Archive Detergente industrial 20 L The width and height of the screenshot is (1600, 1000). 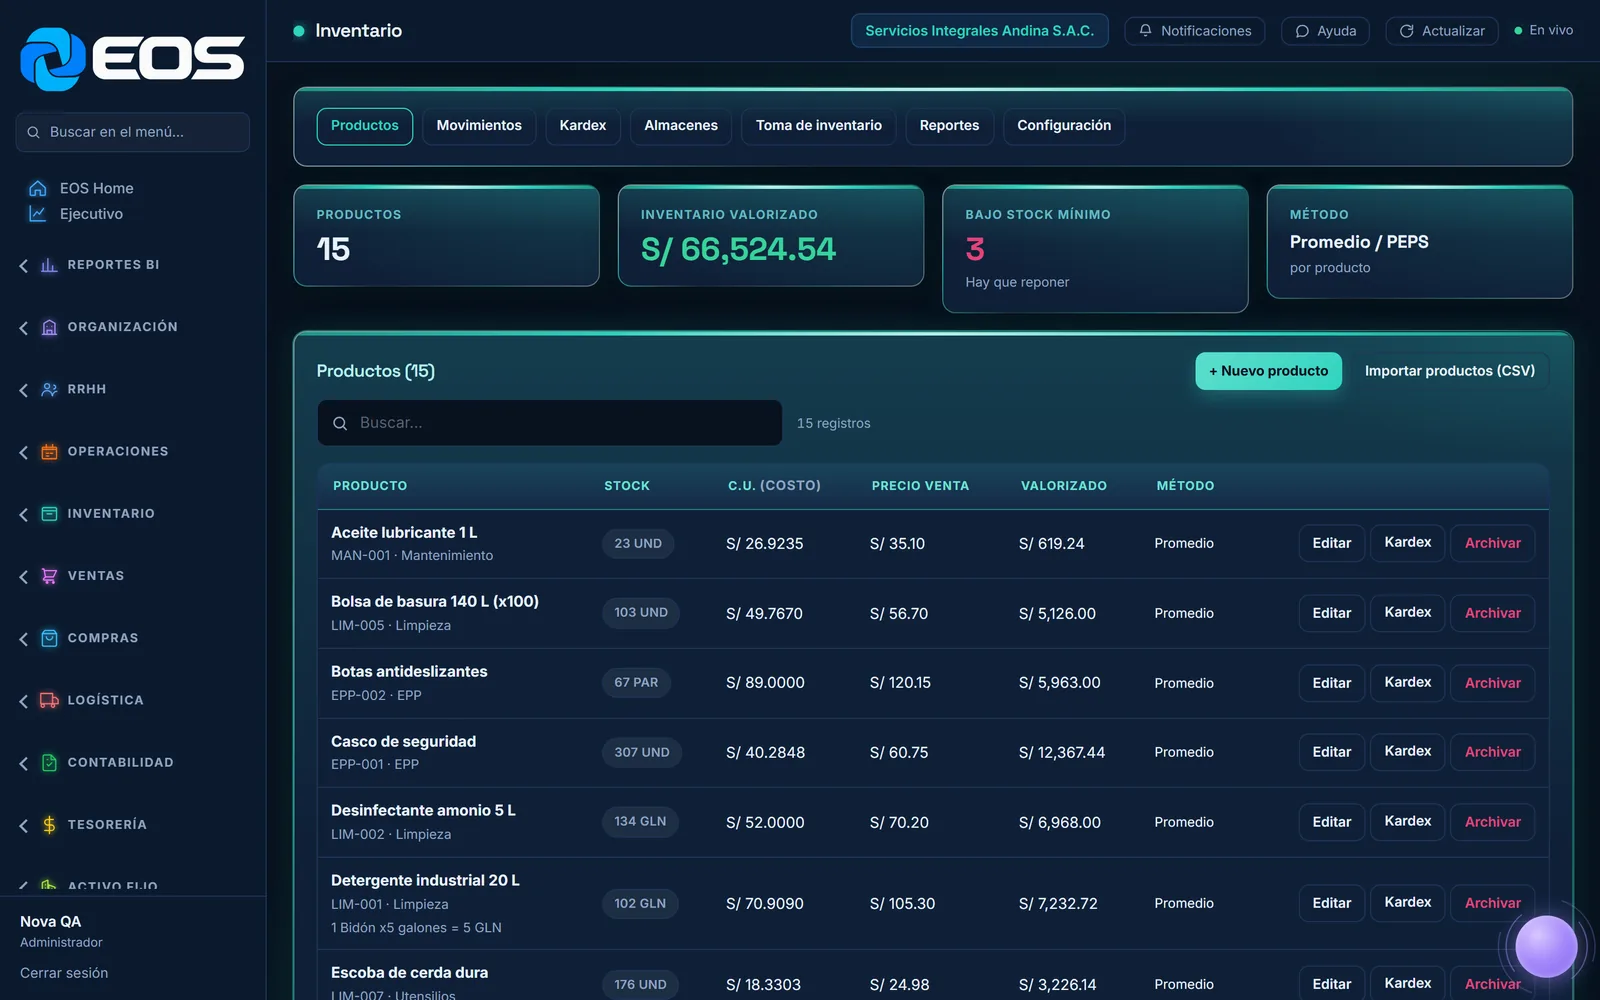click(x=1492, y=903)
